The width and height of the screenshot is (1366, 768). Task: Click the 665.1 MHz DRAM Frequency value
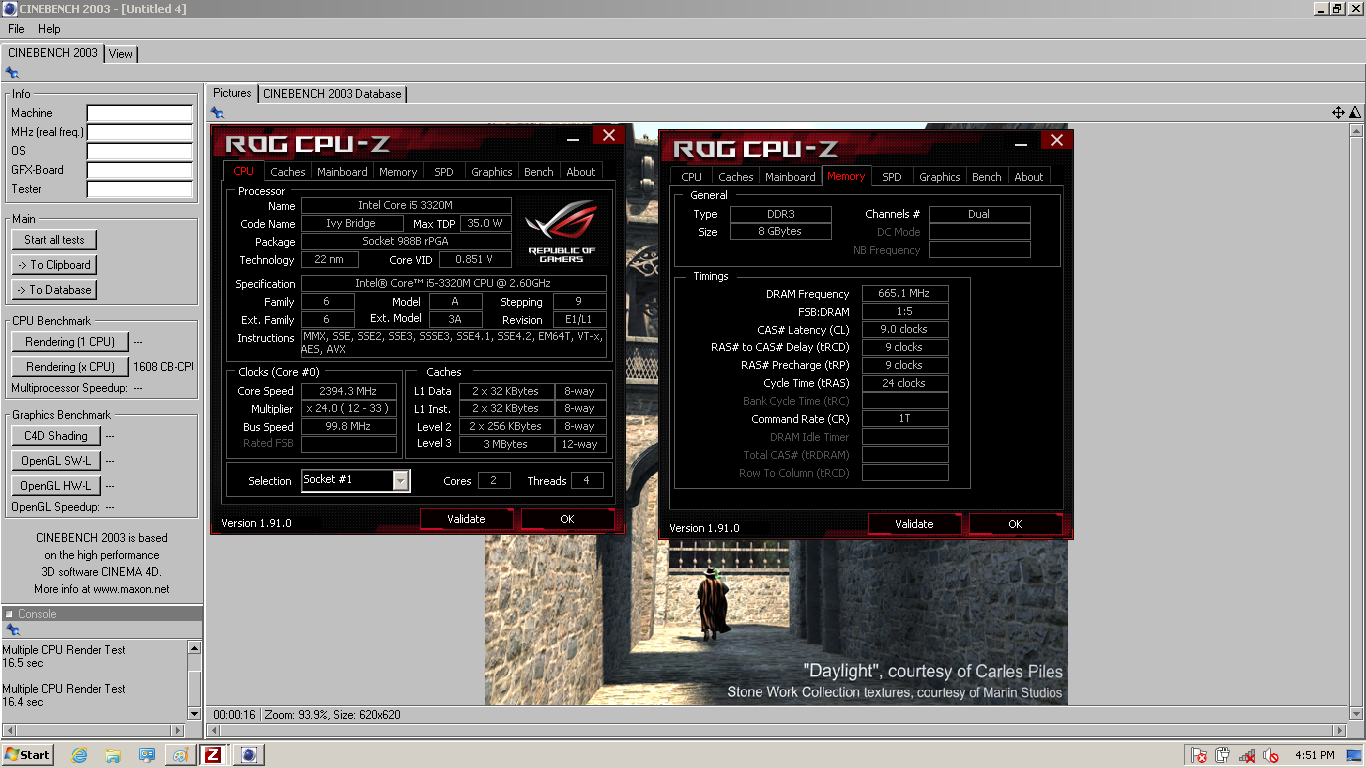click(904, 294)
